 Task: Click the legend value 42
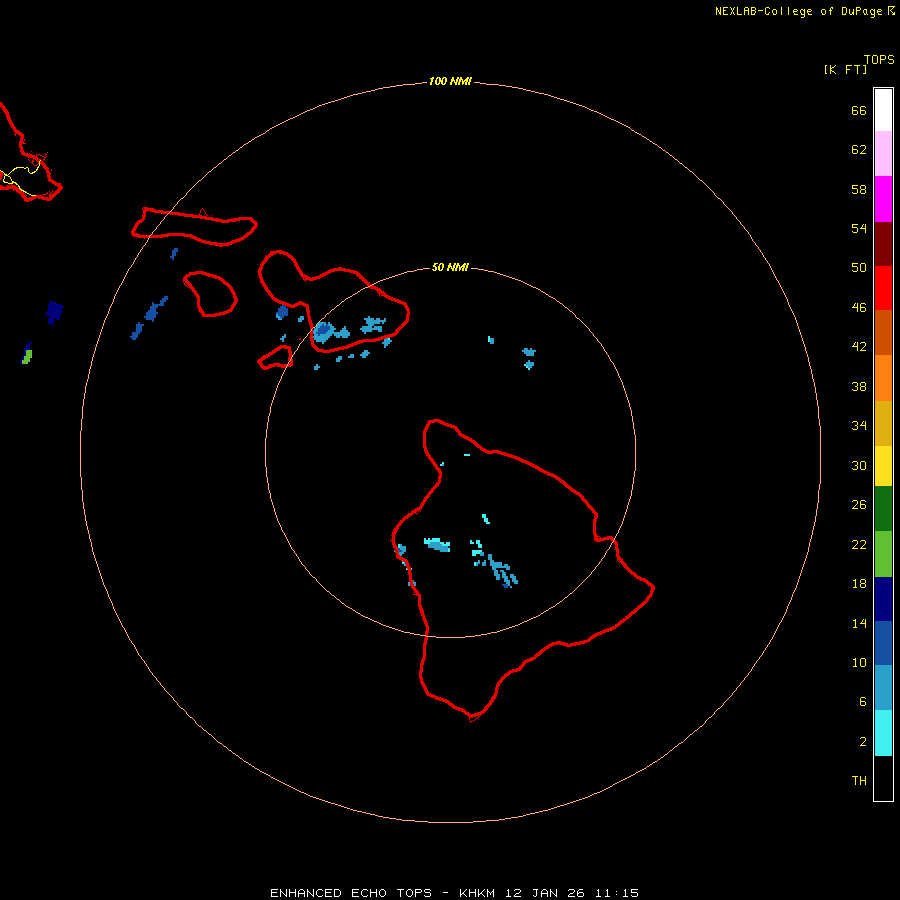tap(859, 347)
